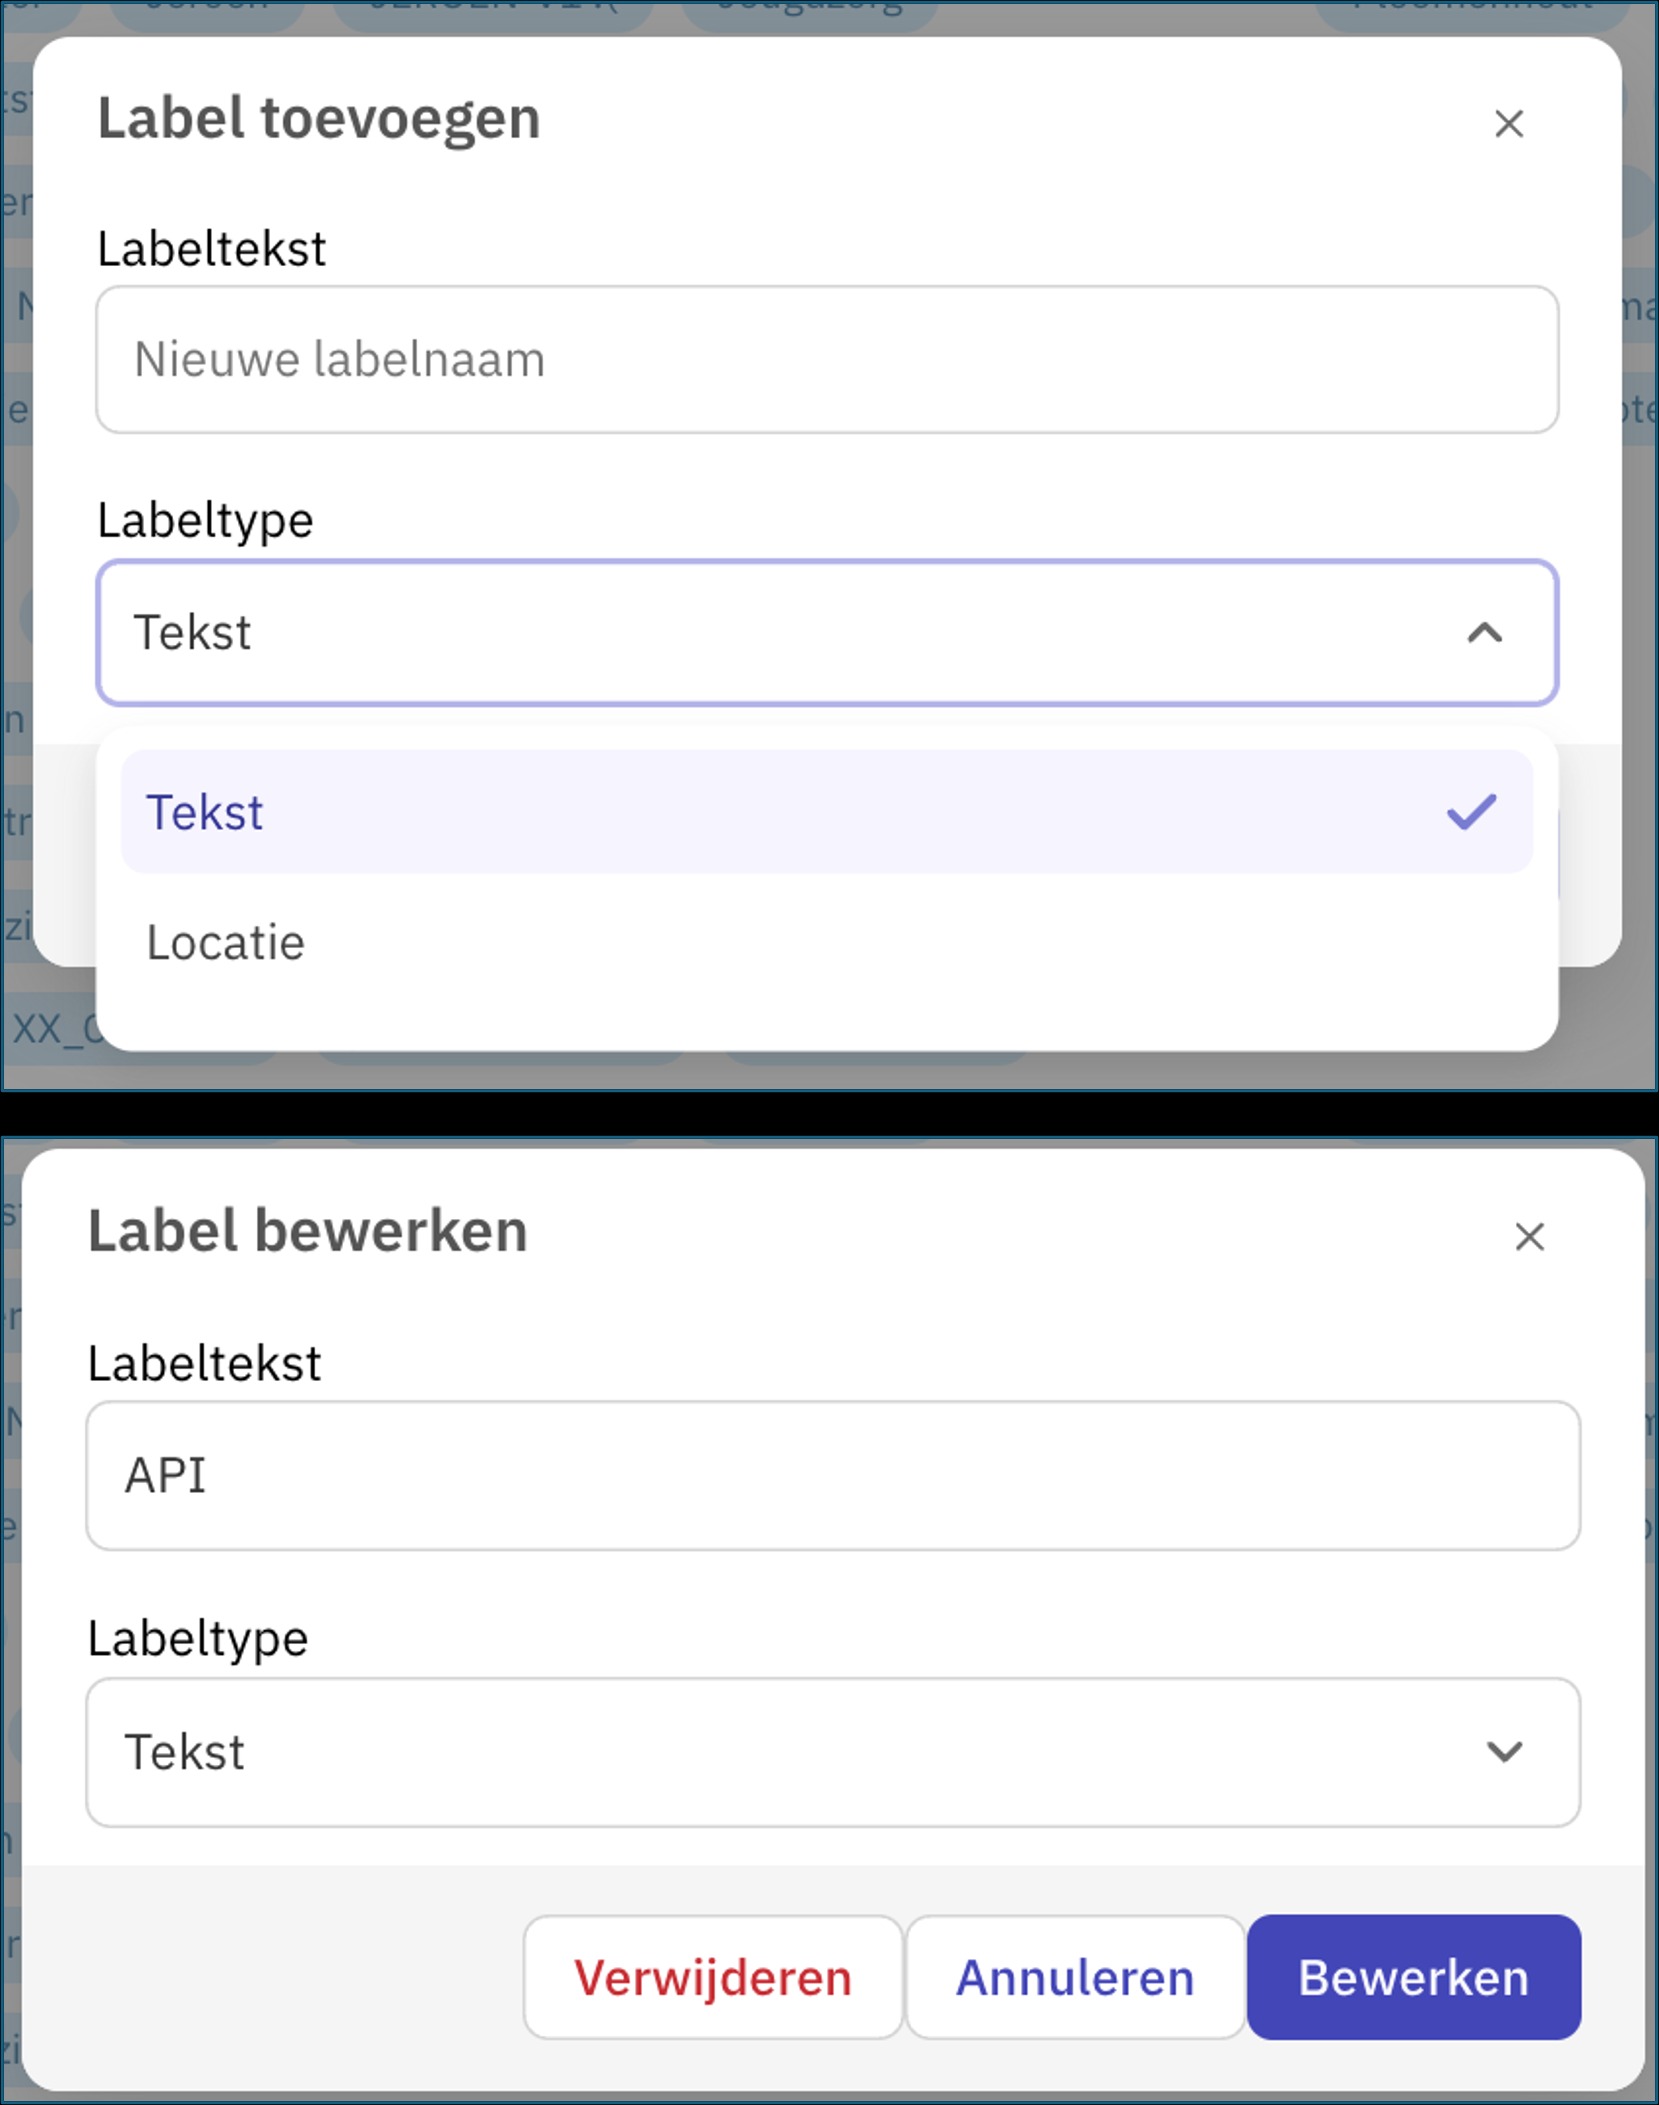Close the Label bewerken dialog

point(1529,1237)
